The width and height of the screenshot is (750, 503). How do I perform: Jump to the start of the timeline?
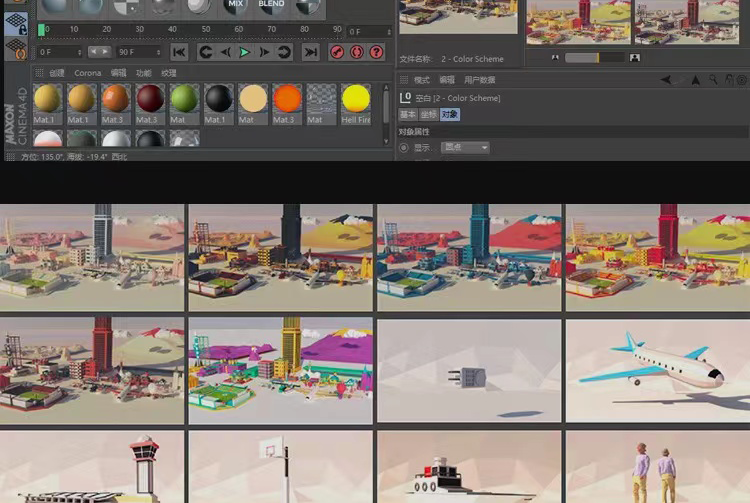(179, 52)
